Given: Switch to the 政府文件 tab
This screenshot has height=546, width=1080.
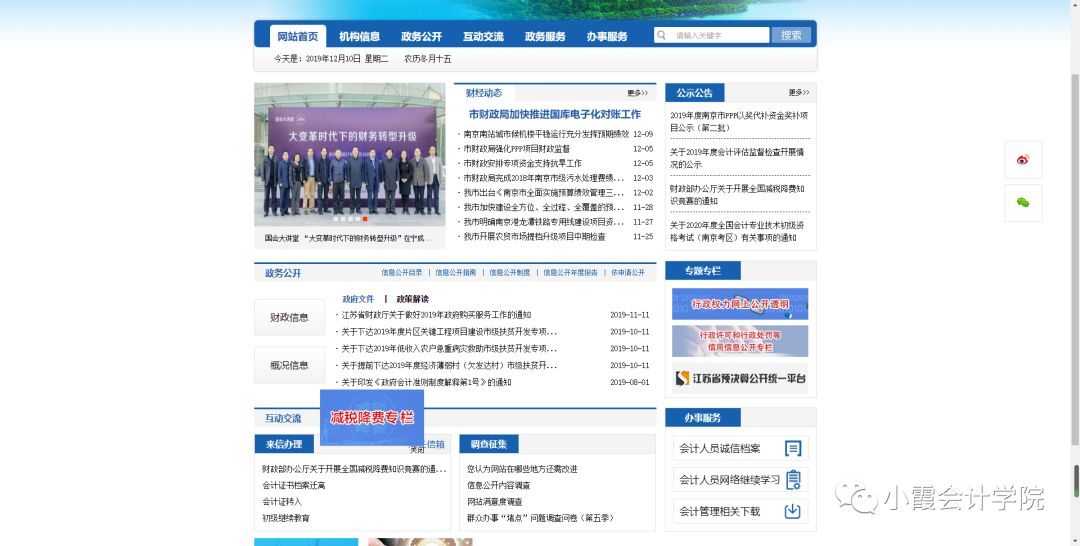Looking at the screenshot, I should click(x=358, y=299).
